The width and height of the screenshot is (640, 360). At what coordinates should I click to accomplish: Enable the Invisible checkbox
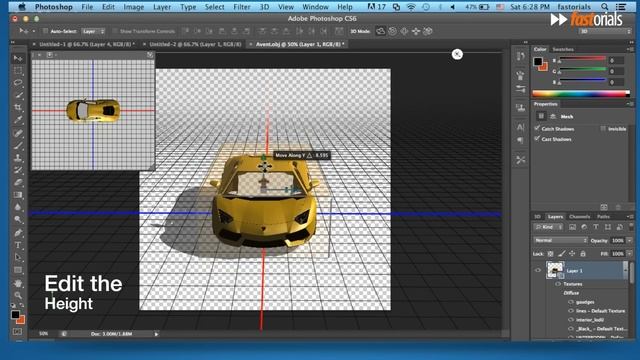[x=603, y=129]
